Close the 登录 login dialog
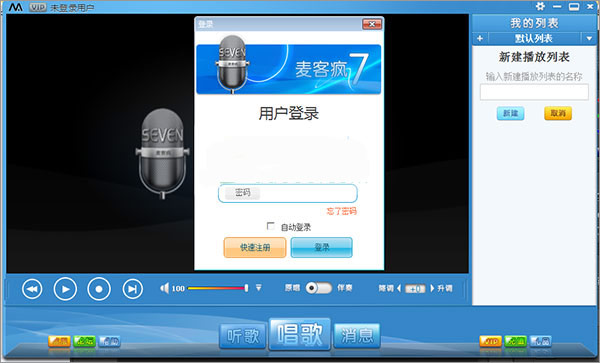The width and height of the screenshot is (600, 363). (372, 24)
